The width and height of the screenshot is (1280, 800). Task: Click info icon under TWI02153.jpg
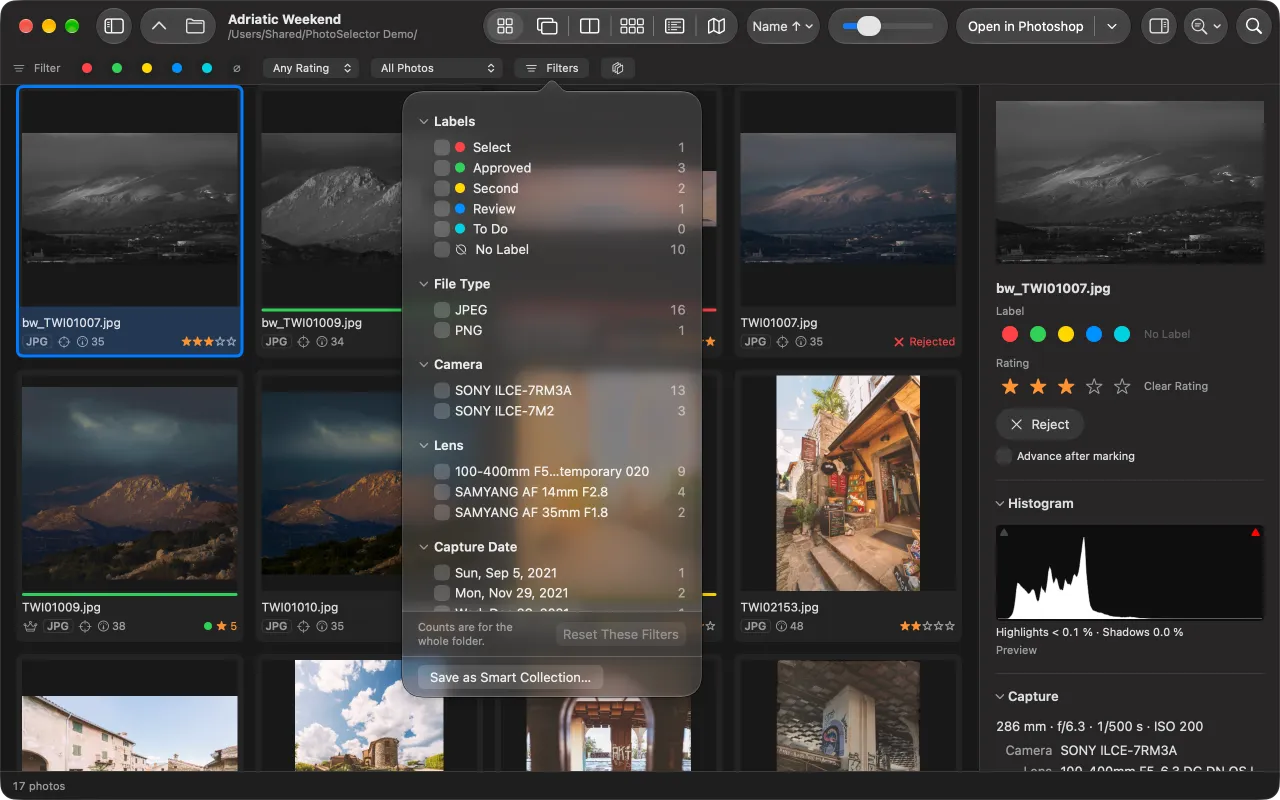[x=780, y=626]
